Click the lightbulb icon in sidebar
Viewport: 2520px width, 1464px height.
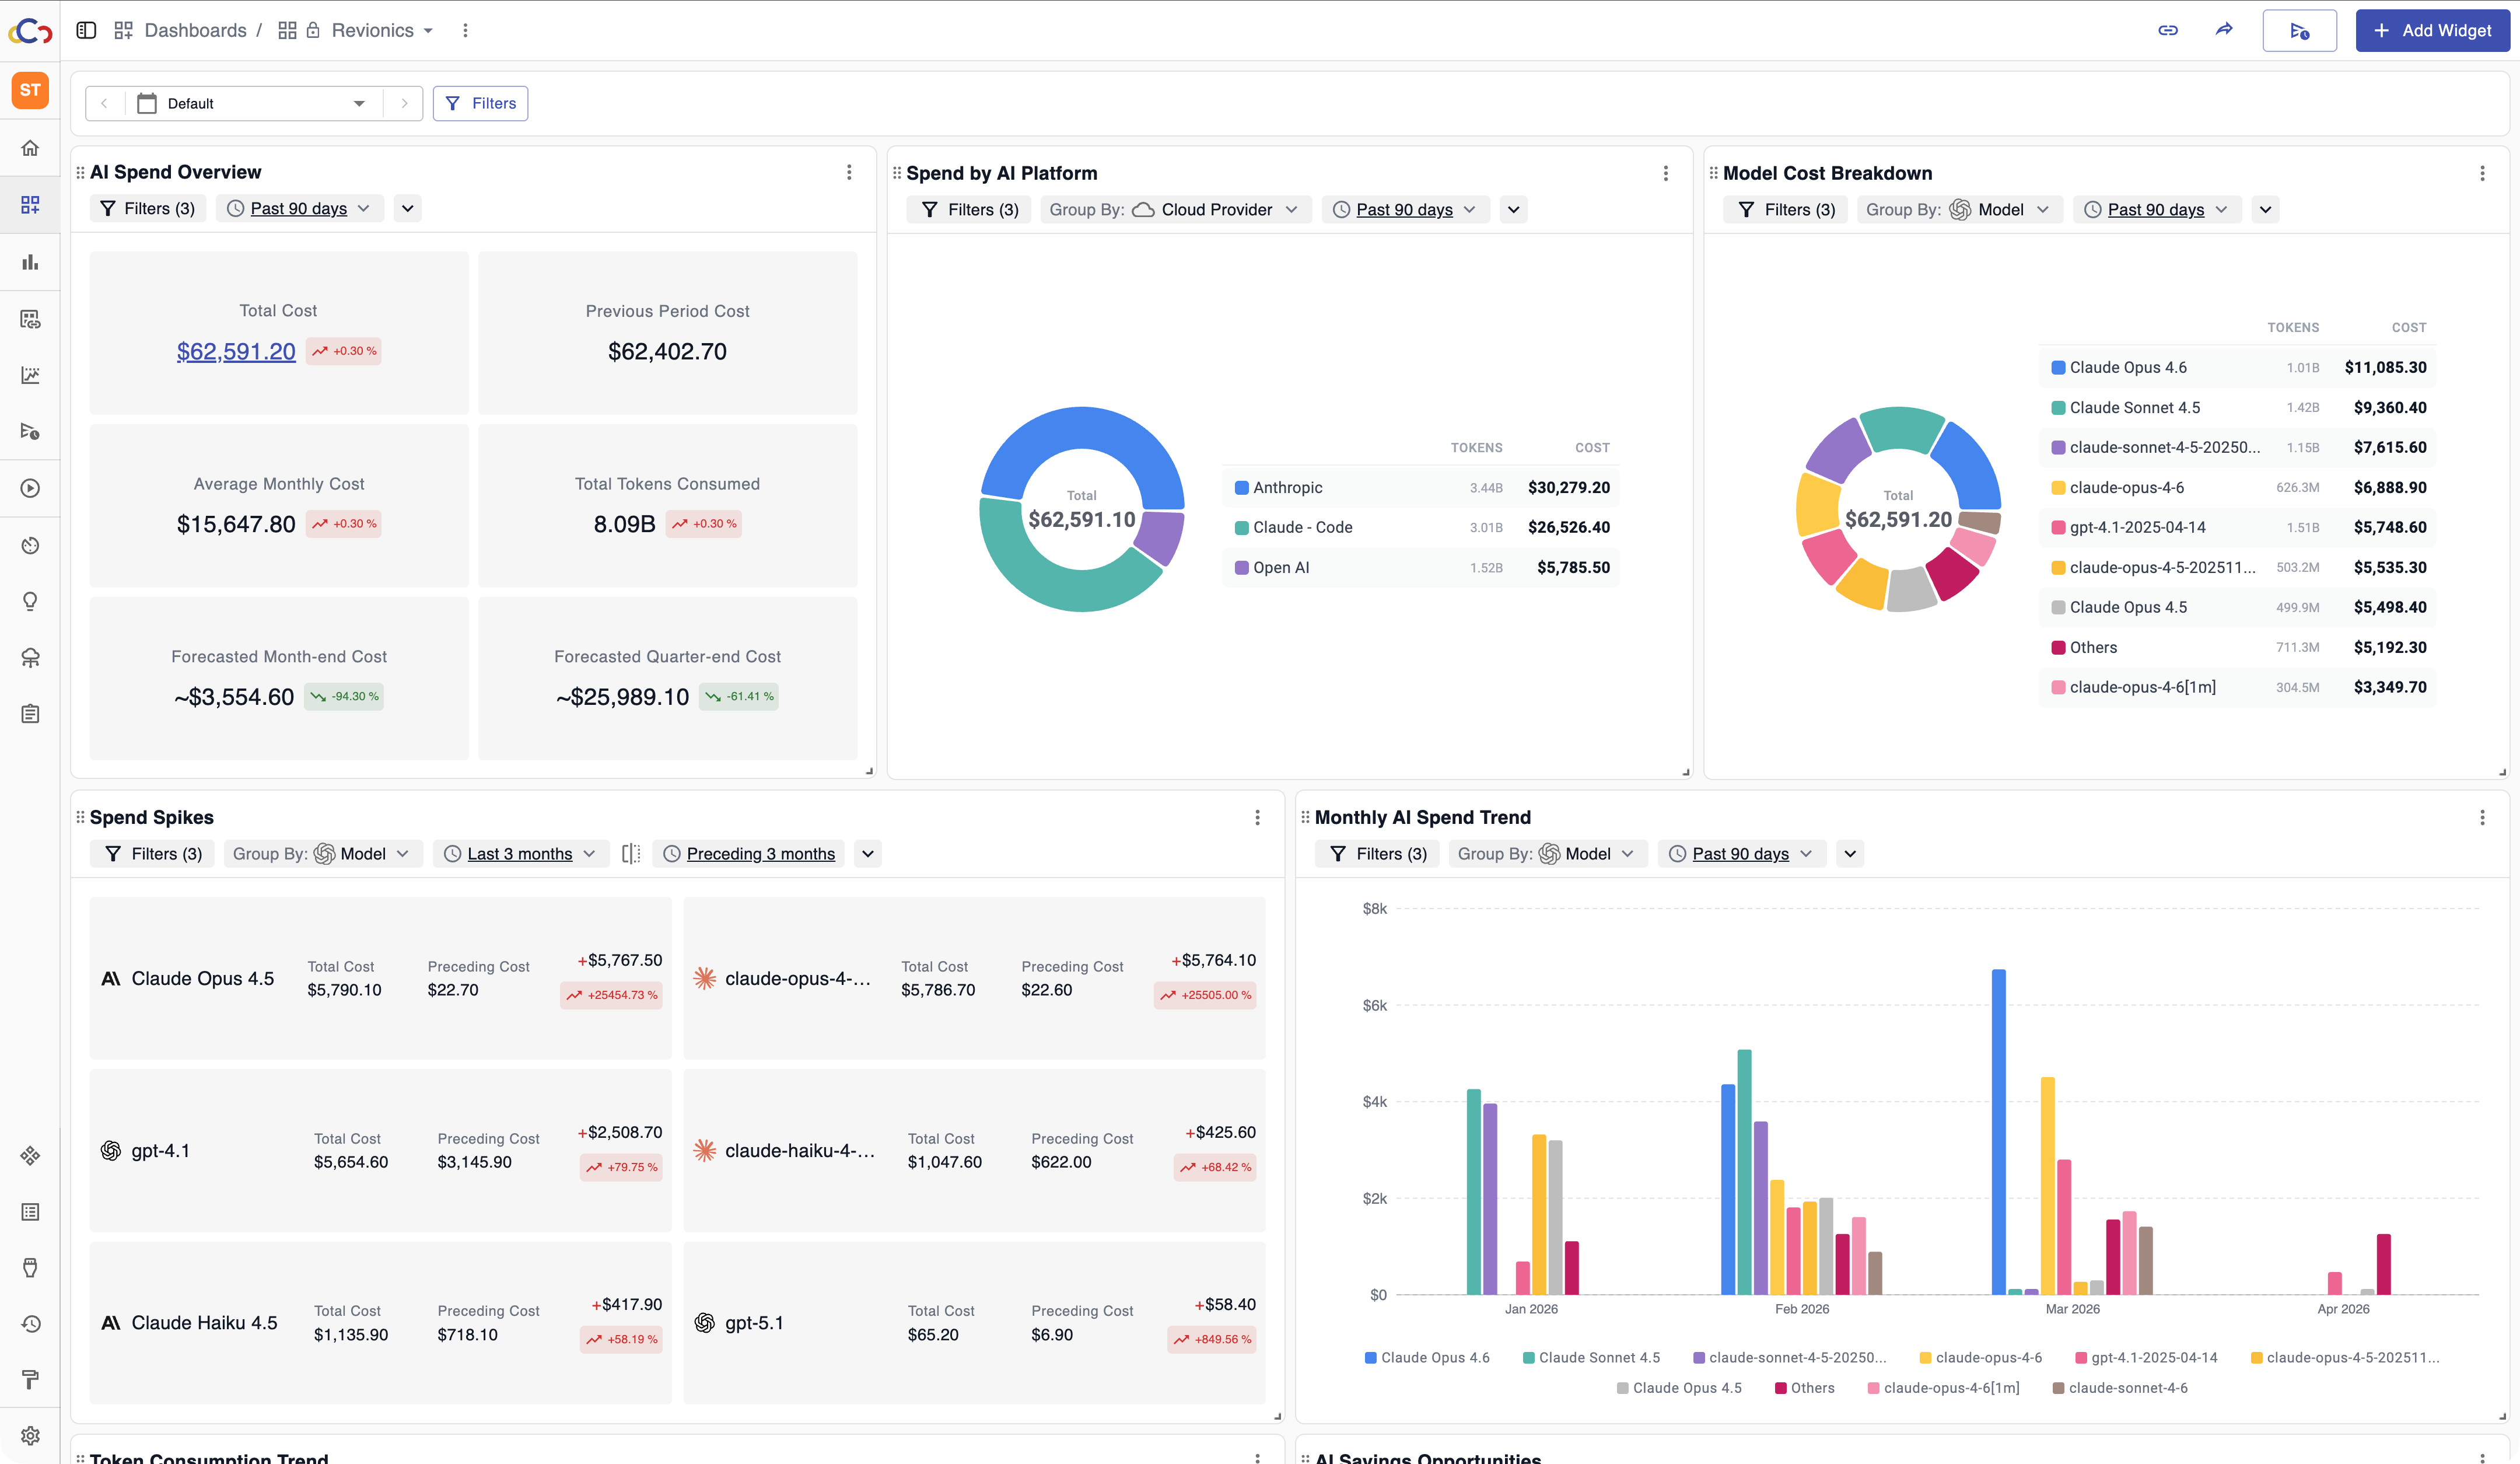coord(30,601)
